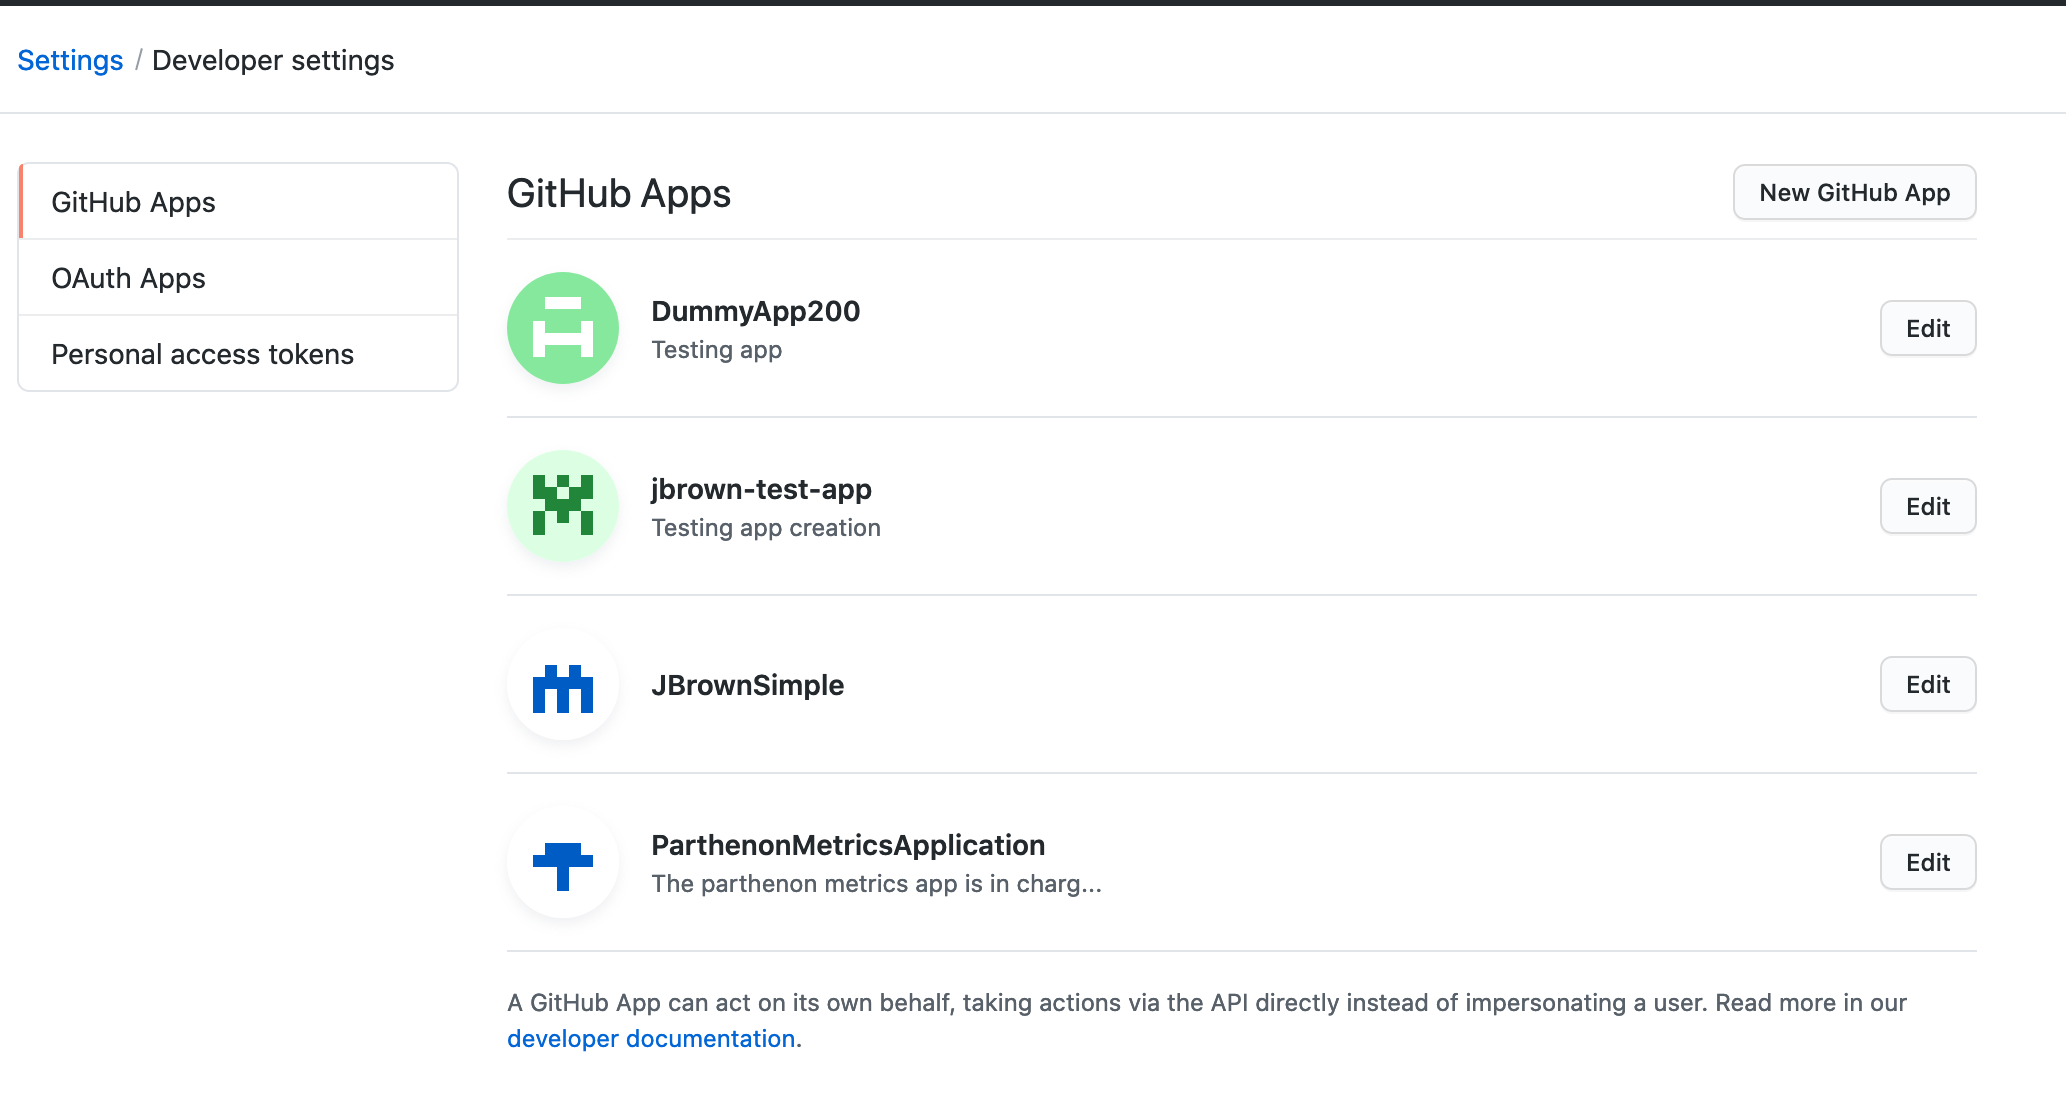Viewport: 2066px width, 1097px height.
Task: Edit the jbrown-test-app app
Action: click(x=1928, y=506)
